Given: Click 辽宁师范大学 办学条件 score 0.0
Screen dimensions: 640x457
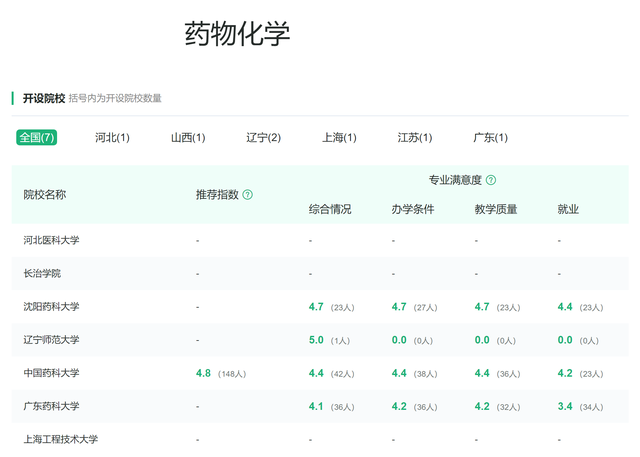Looking at the screenshot, I should pyautogui.click(x=399, y=340).
